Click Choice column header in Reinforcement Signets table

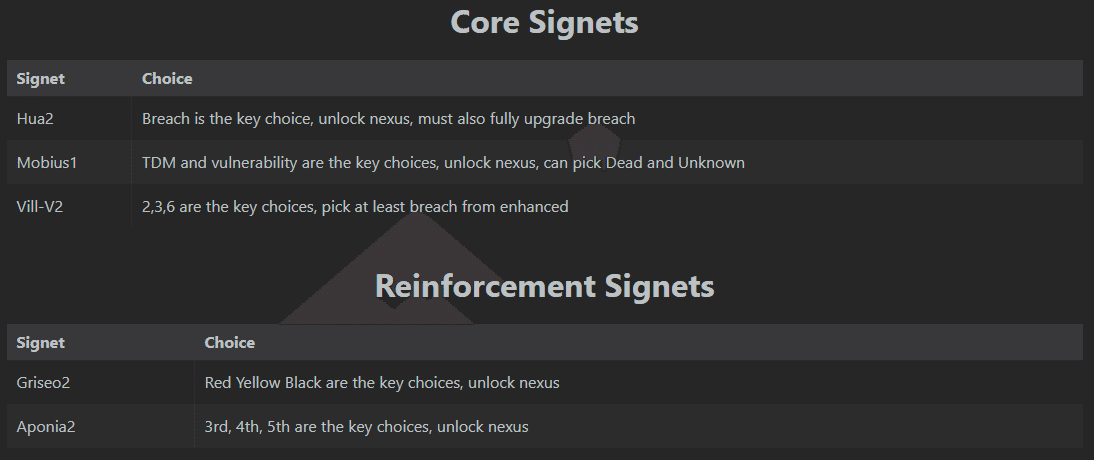coord(230,343)
